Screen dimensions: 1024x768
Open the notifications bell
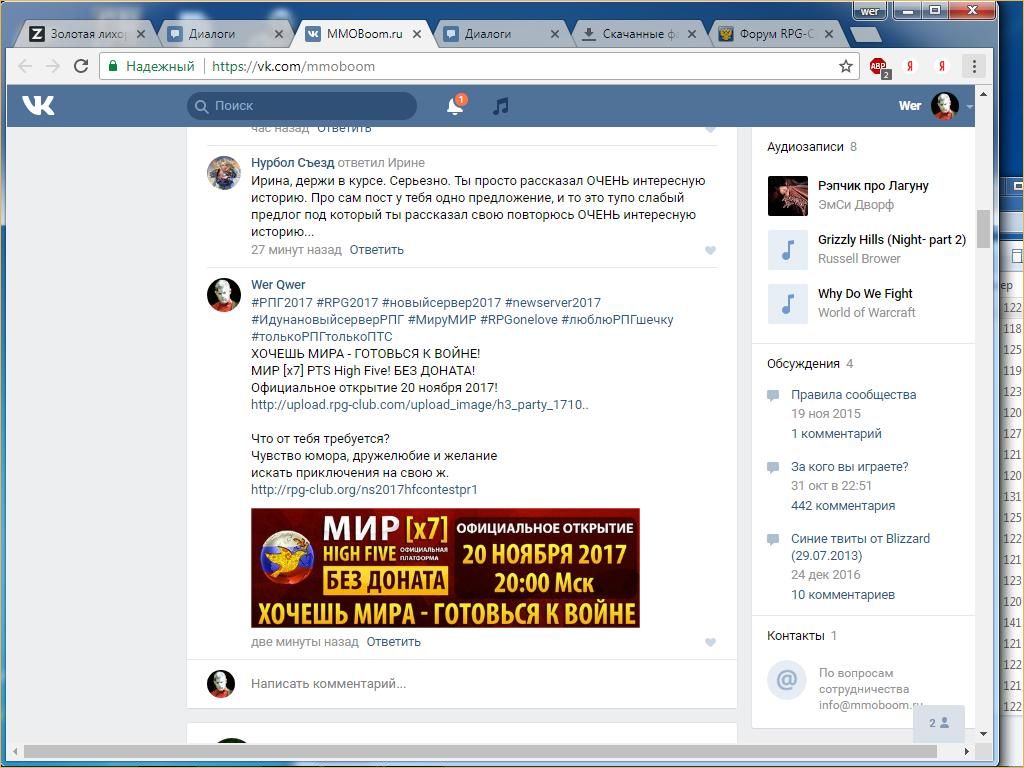tap(455, 106)
